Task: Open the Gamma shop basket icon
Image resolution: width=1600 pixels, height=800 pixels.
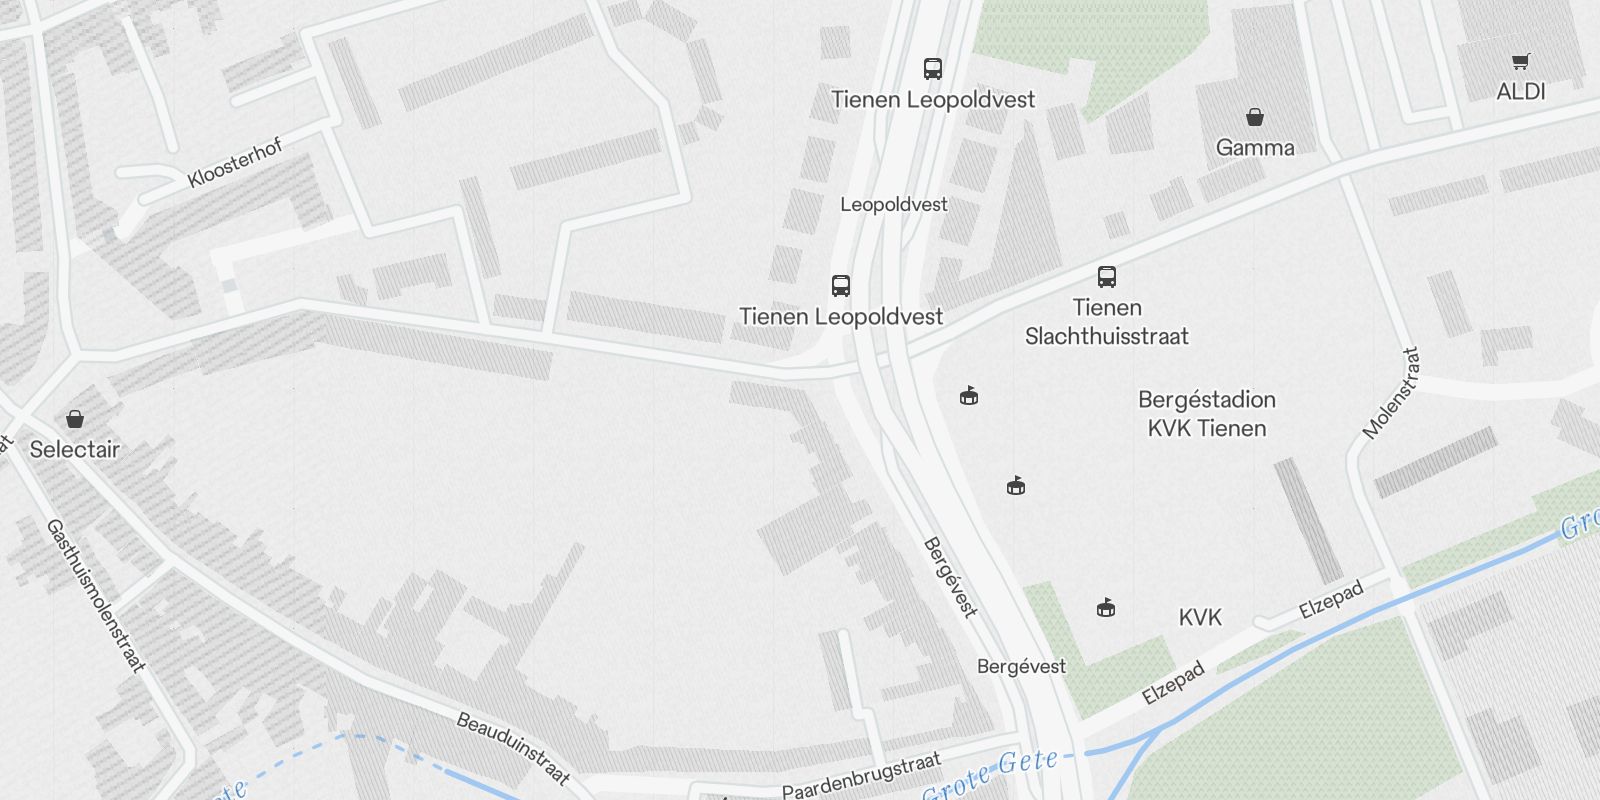Action: [1255, 118]
